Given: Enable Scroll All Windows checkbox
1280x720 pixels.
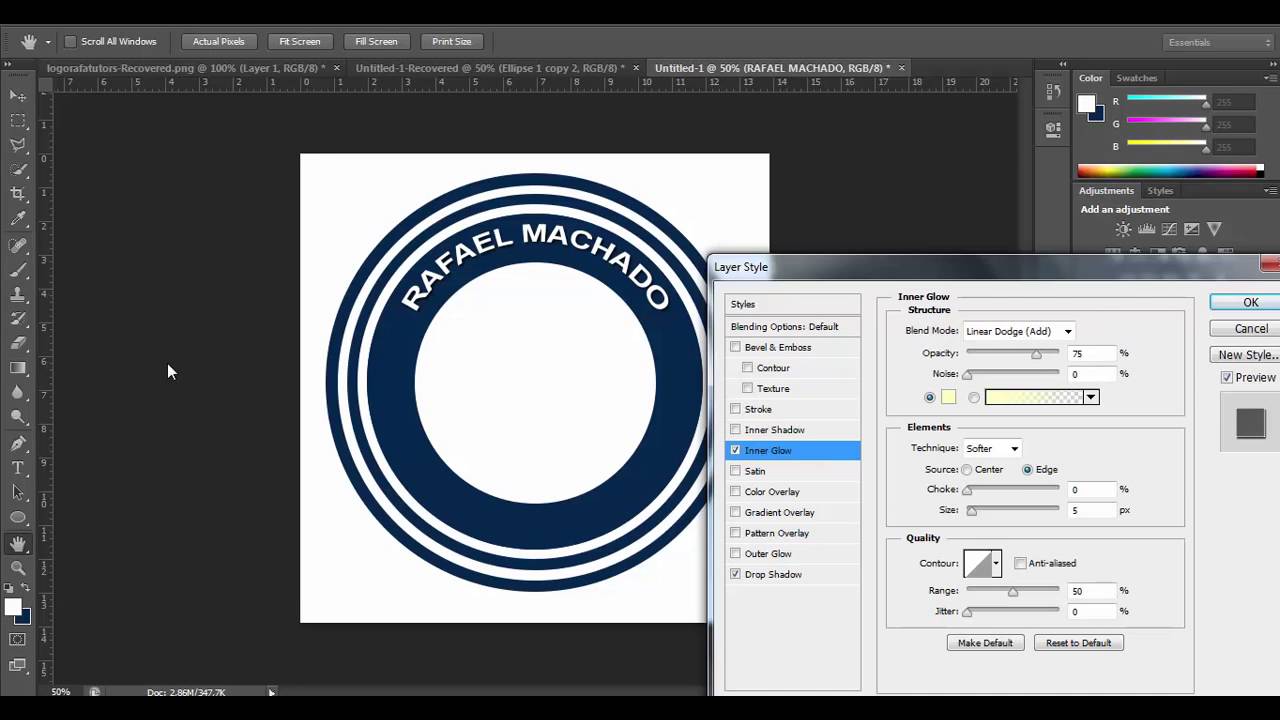Looking at the screenshot, I should [70, 42].
